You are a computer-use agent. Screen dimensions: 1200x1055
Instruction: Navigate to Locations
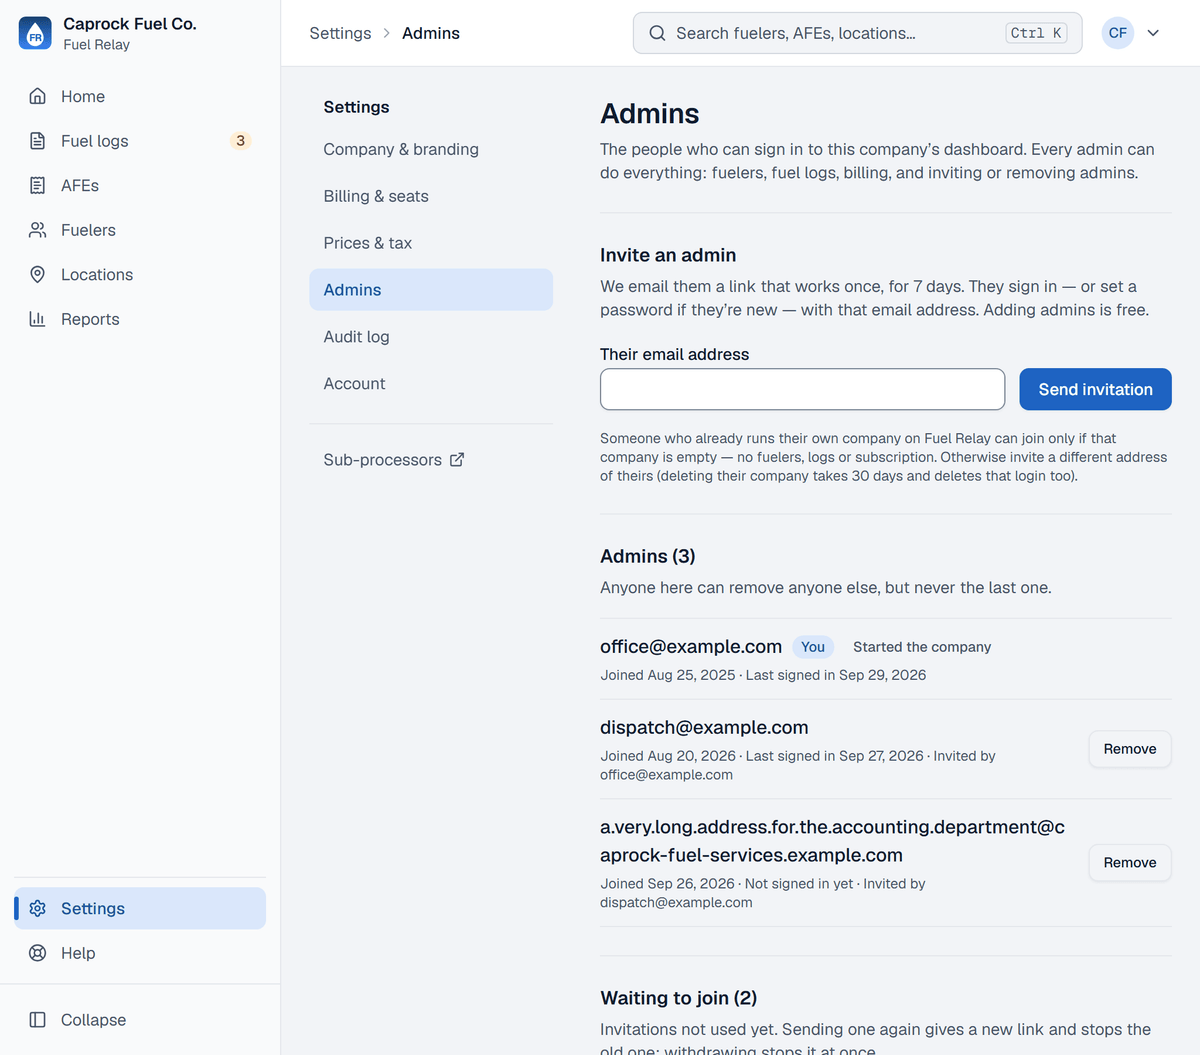click(x=140, y=274)
